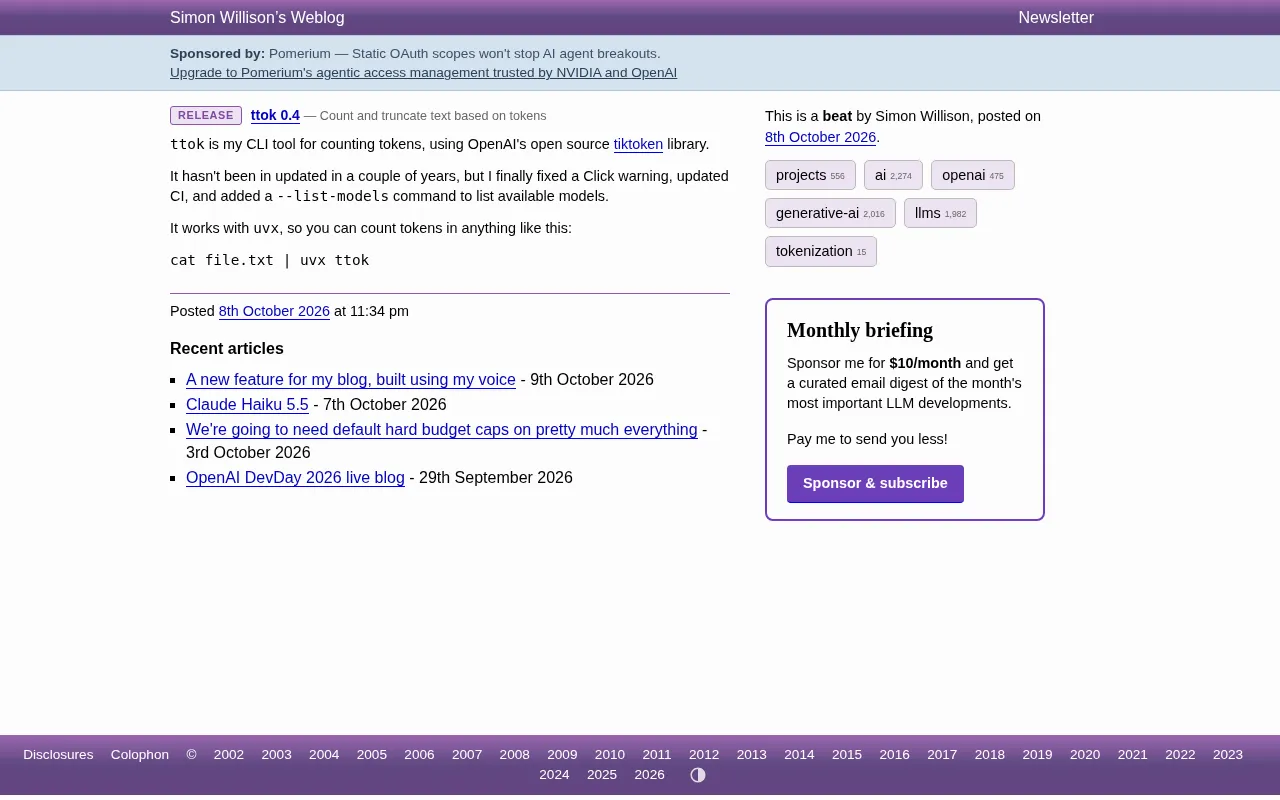Browse the 2024 archive in footer

click(x=554, y=775)
